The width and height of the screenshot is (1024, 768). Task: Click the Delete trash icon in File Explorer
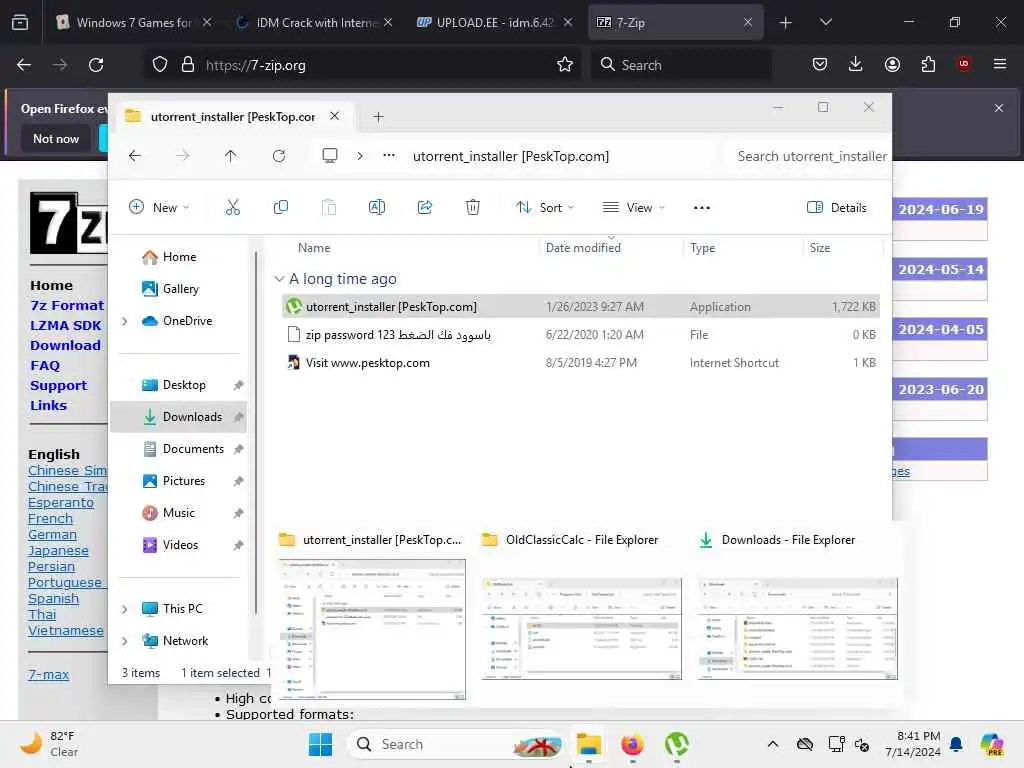point(473,208)
